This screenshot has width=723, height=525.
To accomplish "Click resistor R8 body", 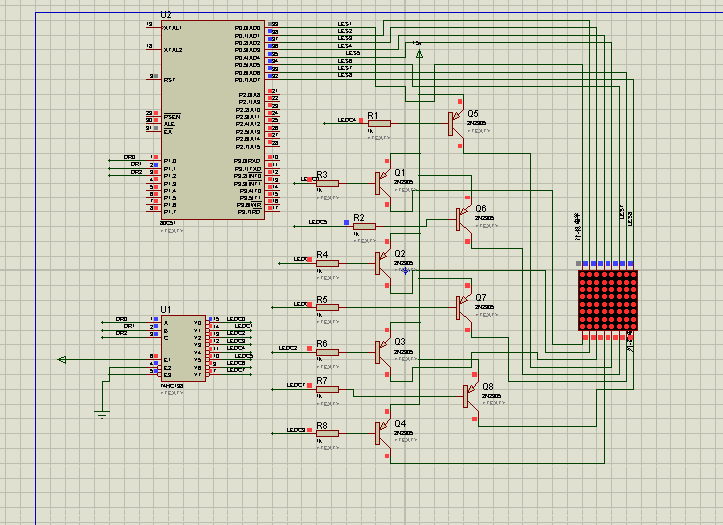I will (328, 433).
